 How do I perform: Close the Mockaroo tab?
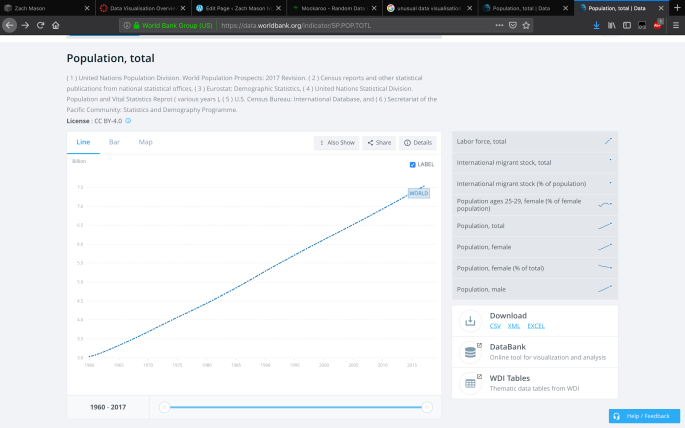(374, 8)
